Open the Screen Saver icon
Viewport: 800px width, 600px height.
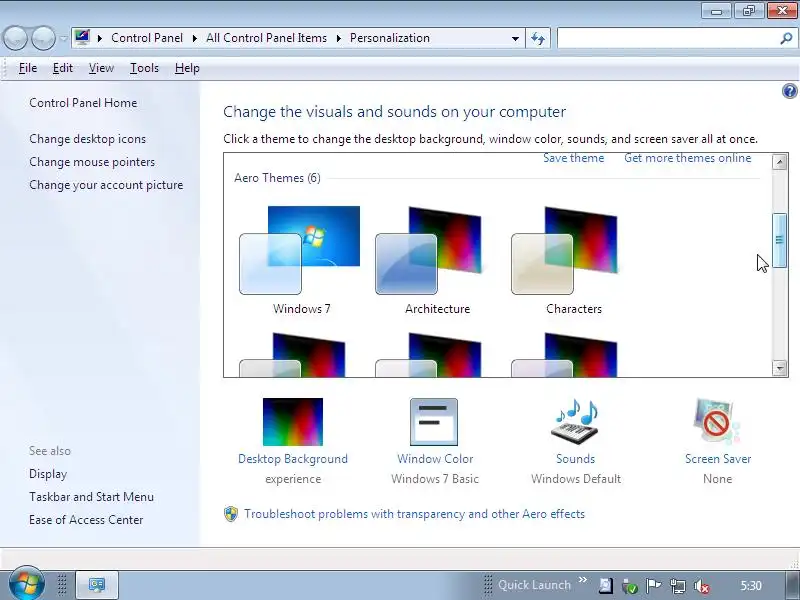(x=717, y=422)
